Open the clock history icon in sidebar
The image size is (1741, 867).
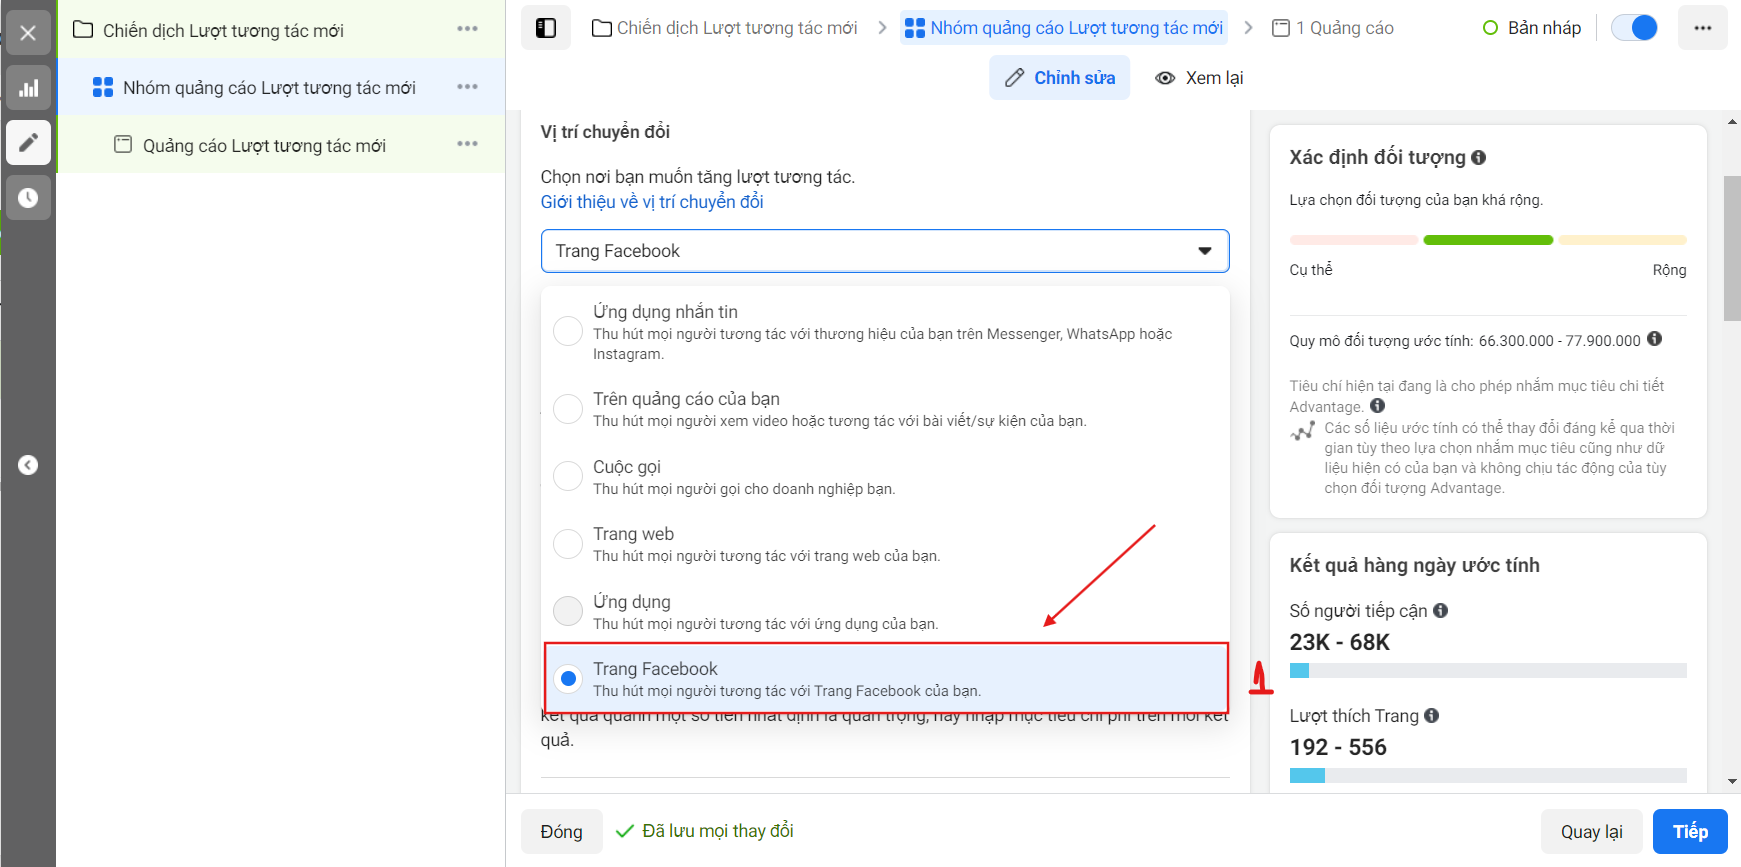coord(28,197)
